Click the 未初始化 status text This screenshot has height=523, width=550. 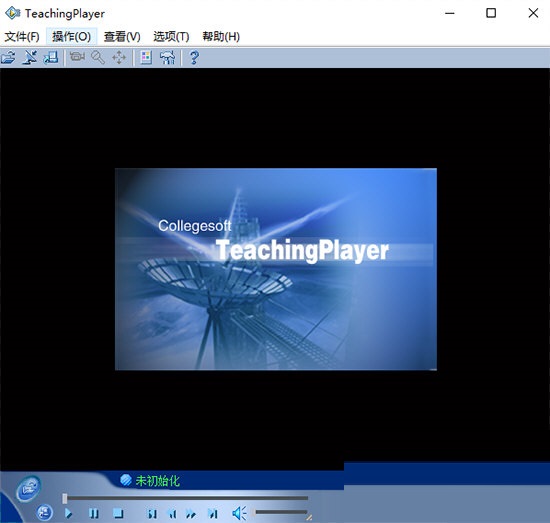(157, 481)
